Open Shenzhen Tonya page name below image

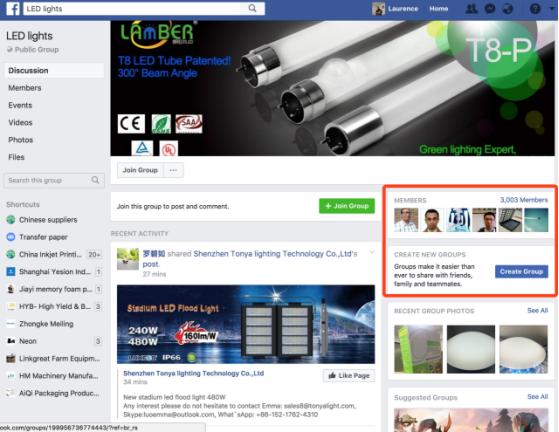(x=194, y=373)
